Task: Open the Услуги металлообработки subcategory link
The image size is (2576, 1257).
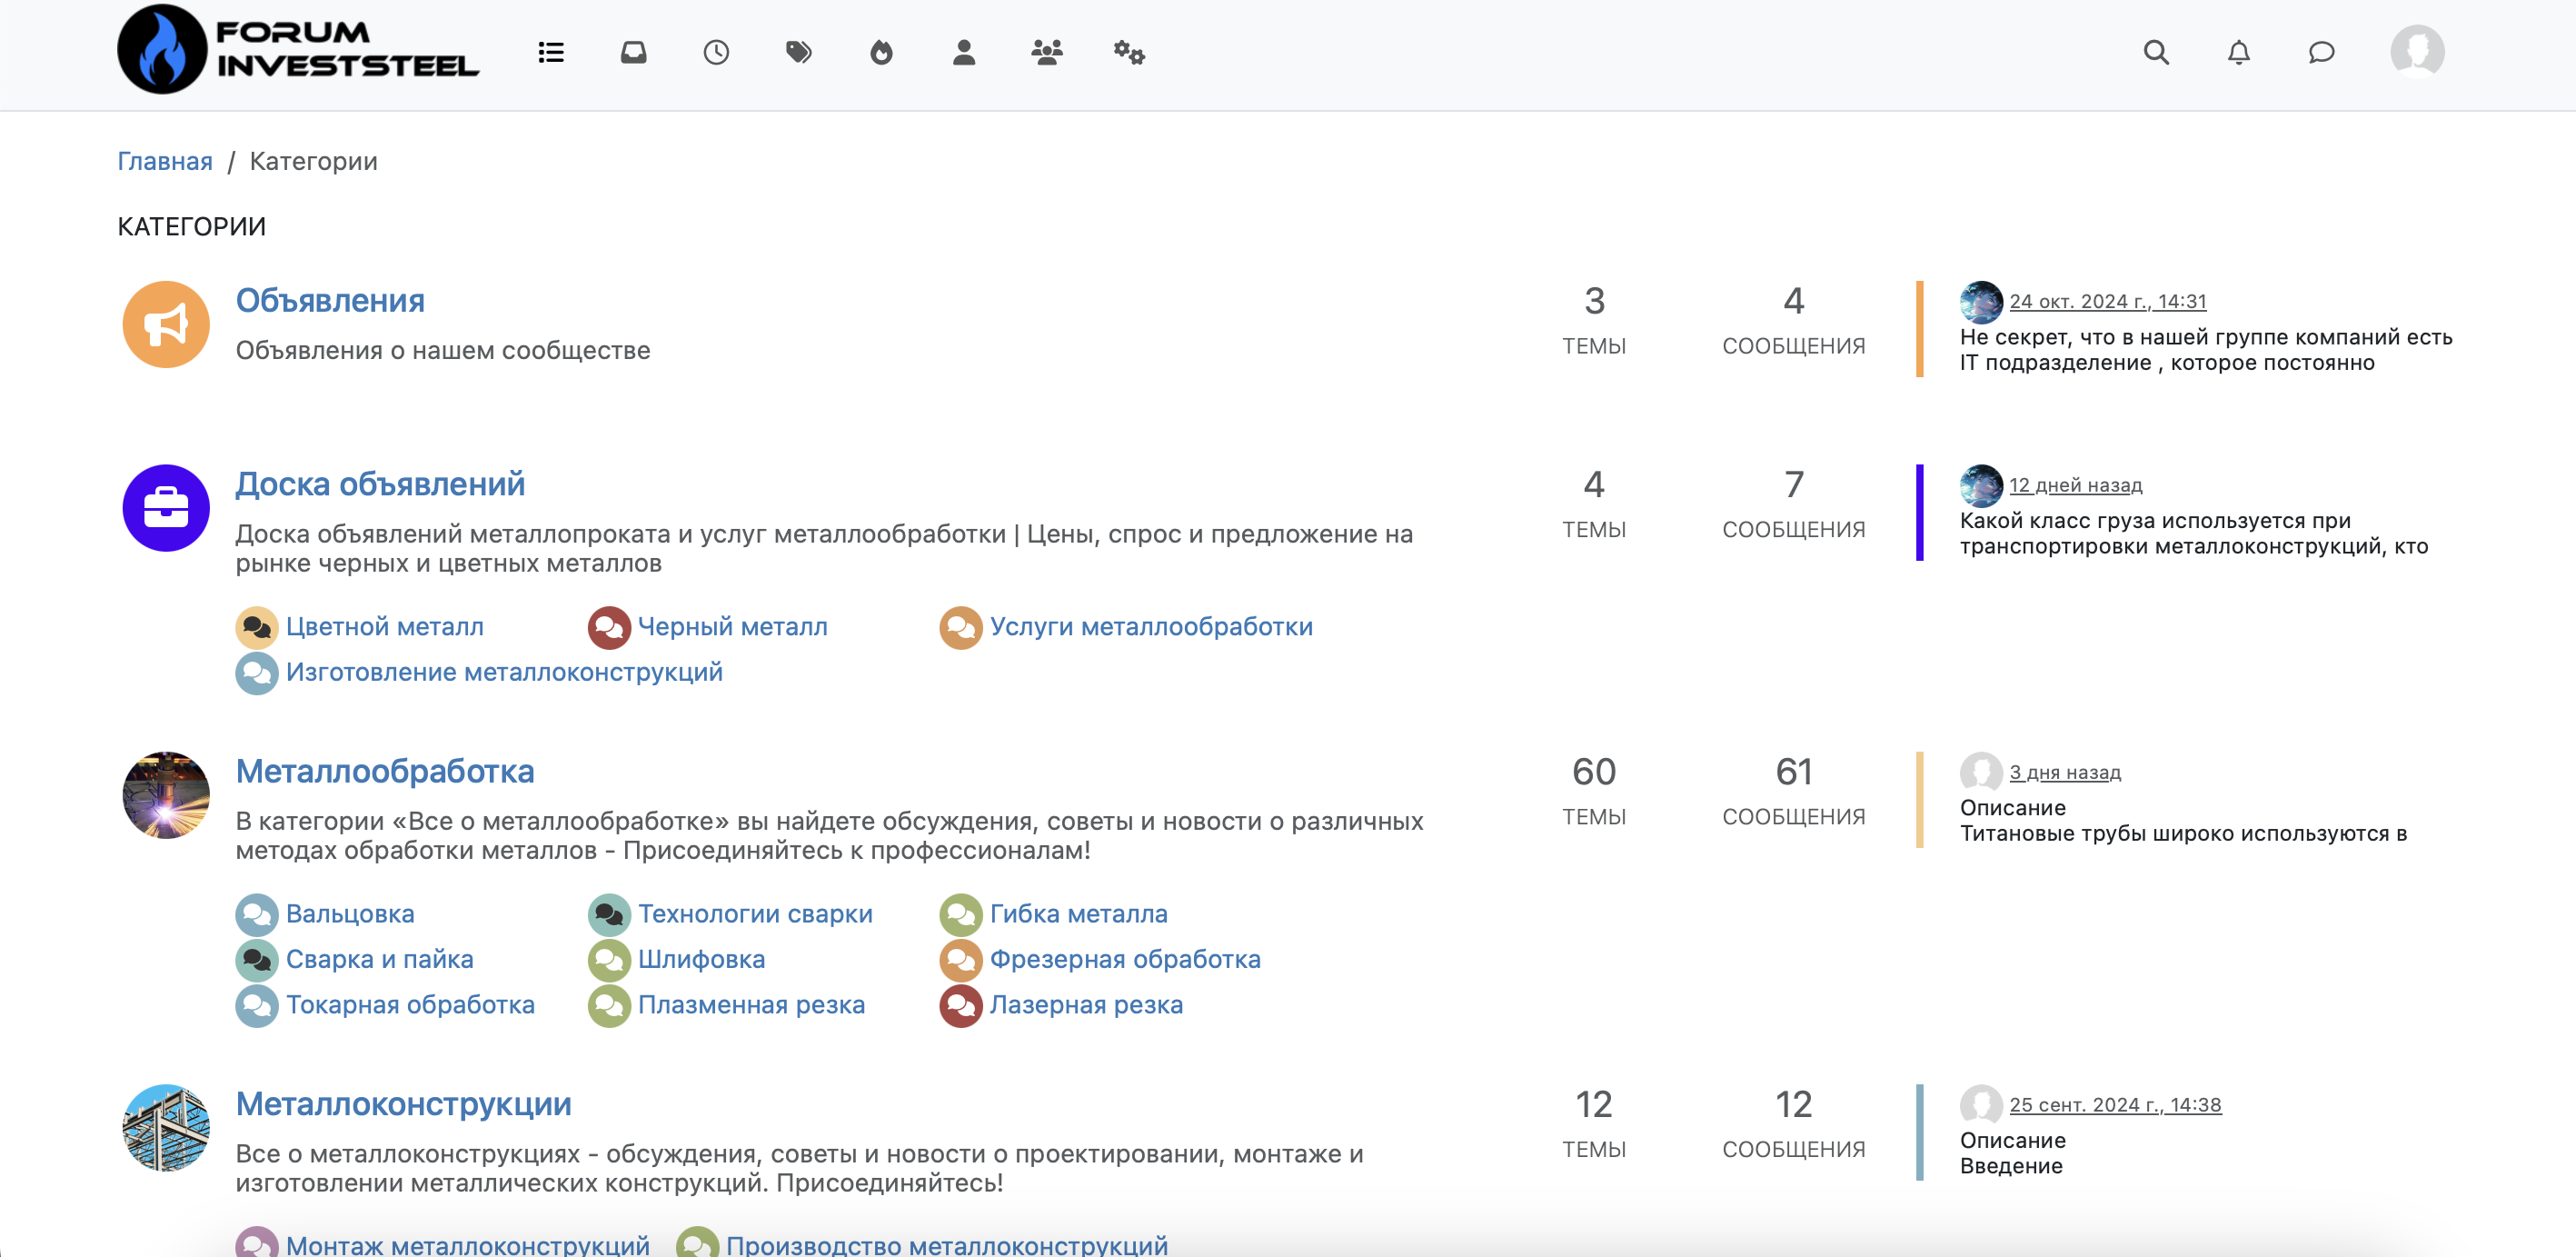Action: point(1151,627)
